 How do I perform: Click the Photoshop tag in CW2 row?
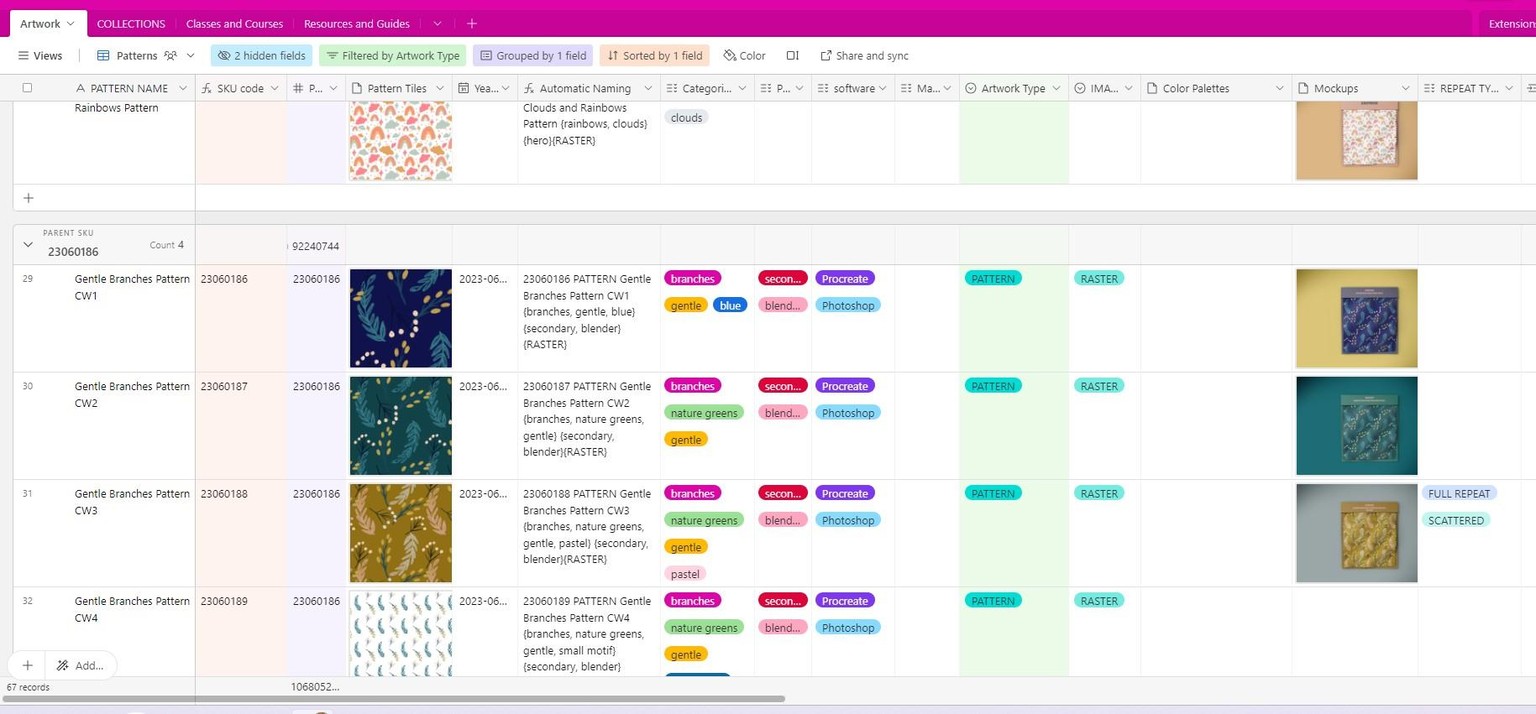point(848,413)
